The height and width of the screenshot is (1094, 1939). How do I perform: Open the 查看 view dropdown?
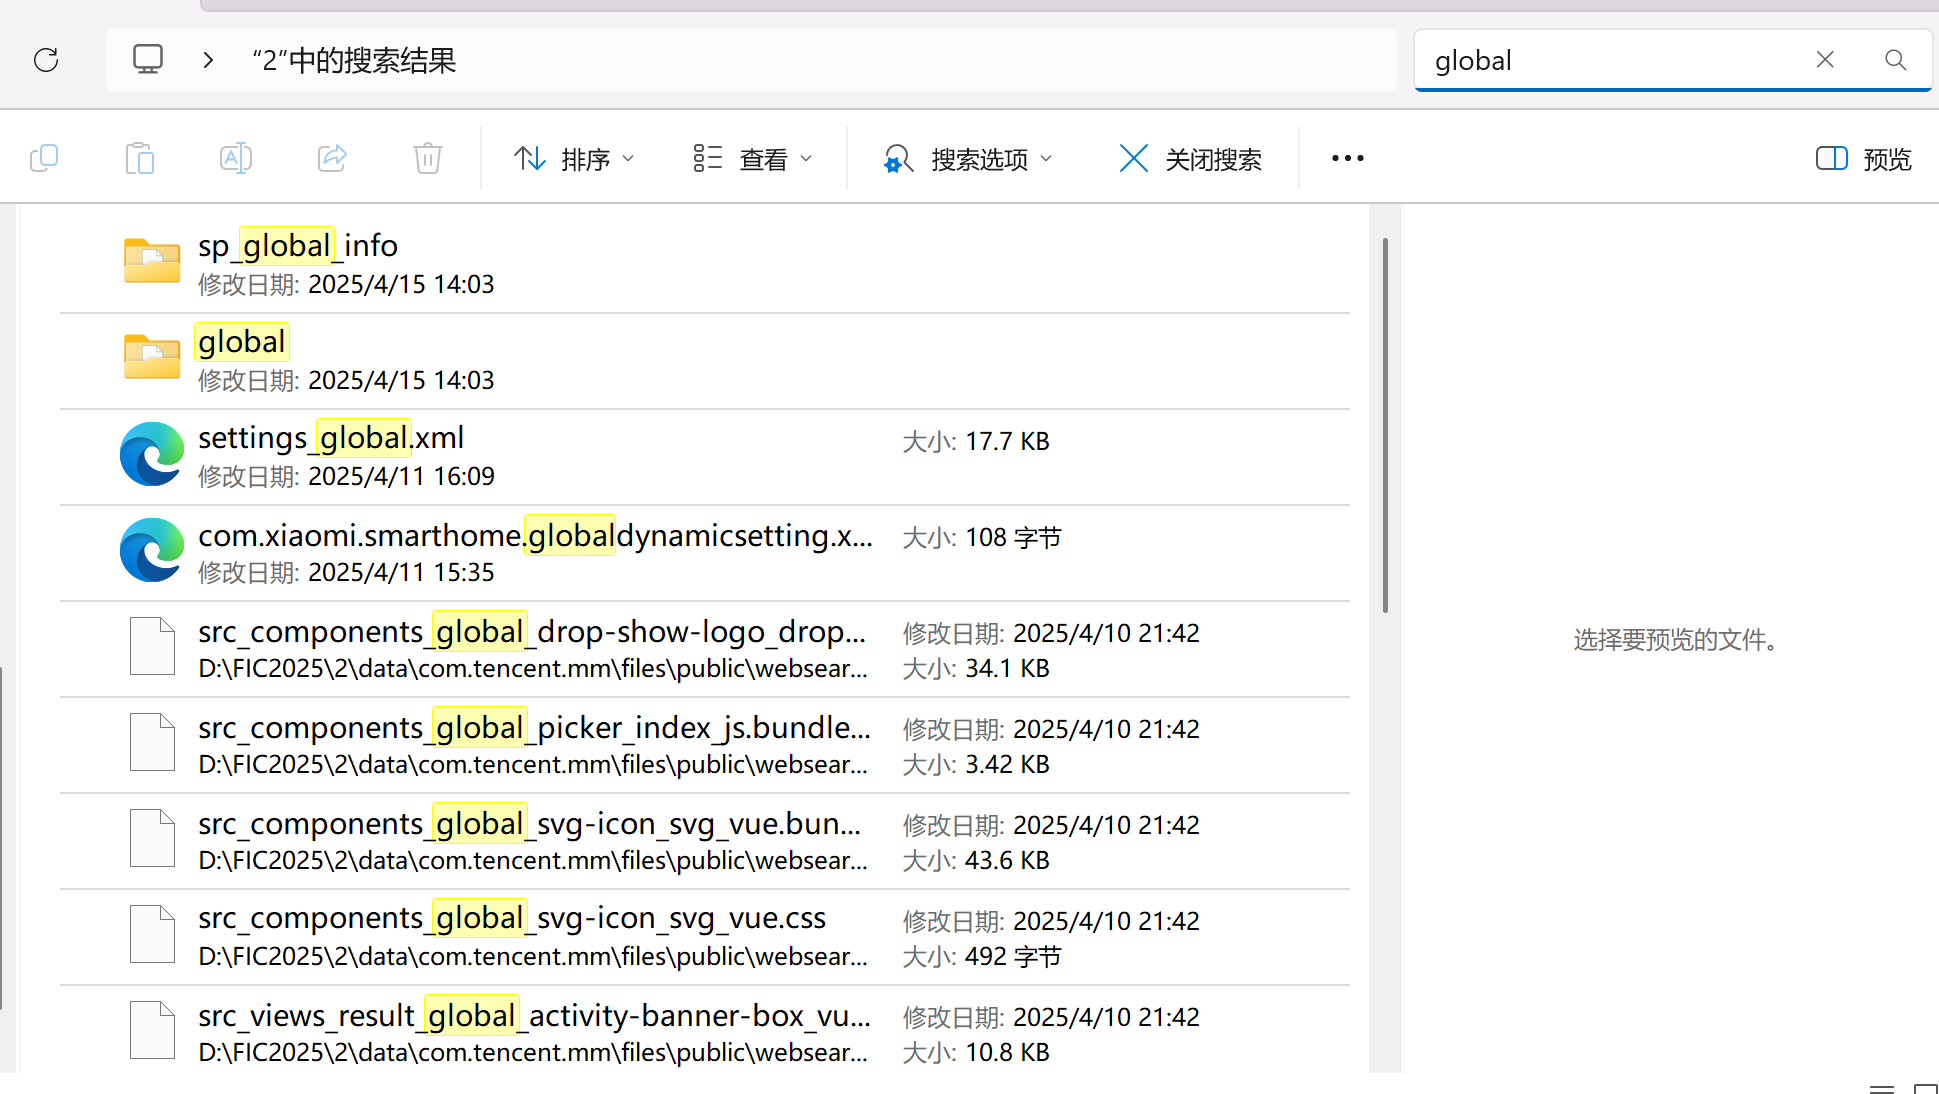click(753, 159)
